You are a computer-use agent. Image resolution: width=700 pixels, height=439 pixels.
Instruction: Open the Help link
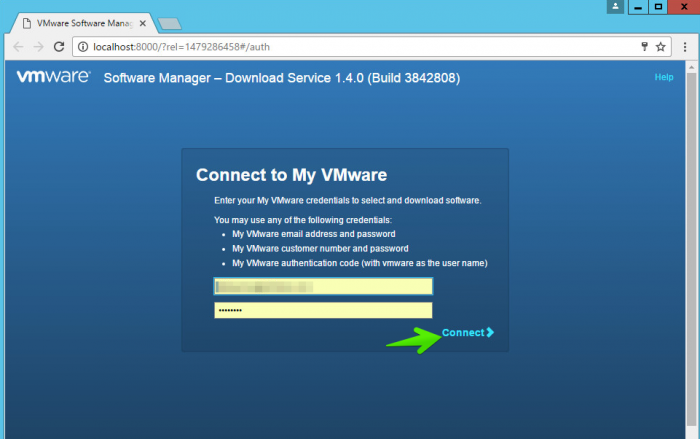click(664, 77)
